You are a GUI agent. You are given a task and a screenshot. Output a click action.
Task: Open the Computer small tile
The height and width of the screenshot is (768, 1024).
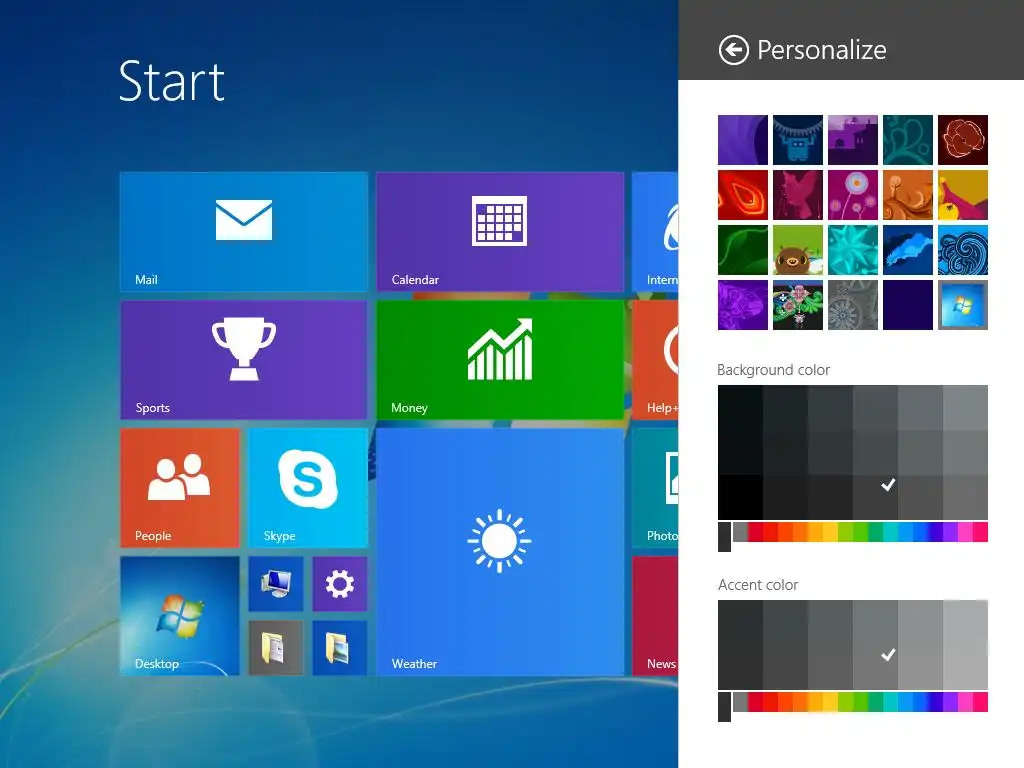pyautogui.click(x=276, y=584)
